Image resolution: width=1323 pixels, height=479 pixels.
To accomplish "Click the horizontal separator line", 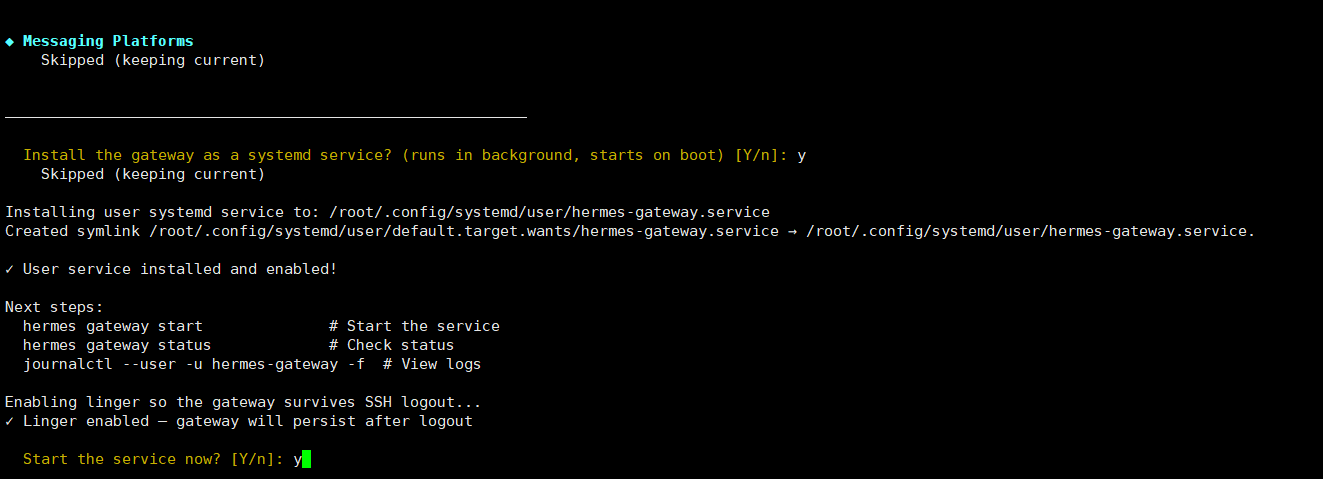I will pyautogui.click(x=265, y=117).
